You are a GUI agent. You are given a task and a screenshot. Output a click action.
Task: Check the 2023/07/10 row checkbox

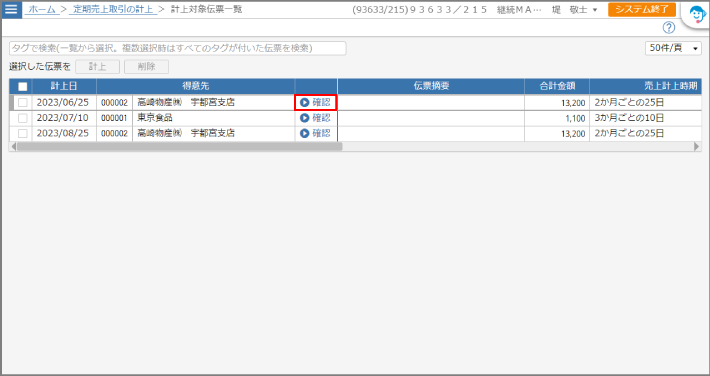[x=23, y=118]
